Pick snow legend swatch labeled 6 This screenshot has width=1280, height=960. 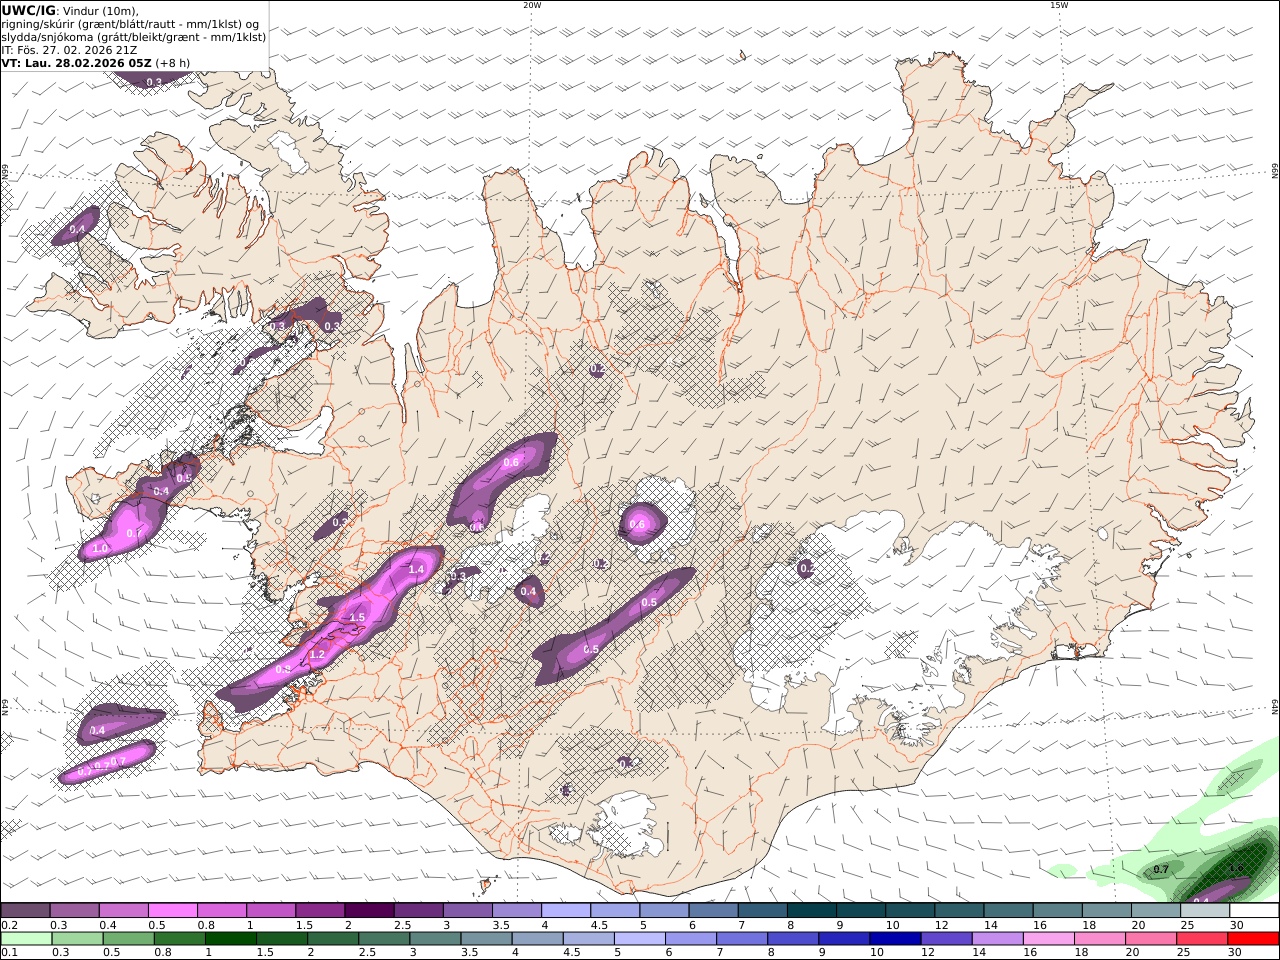click(714, 911)
